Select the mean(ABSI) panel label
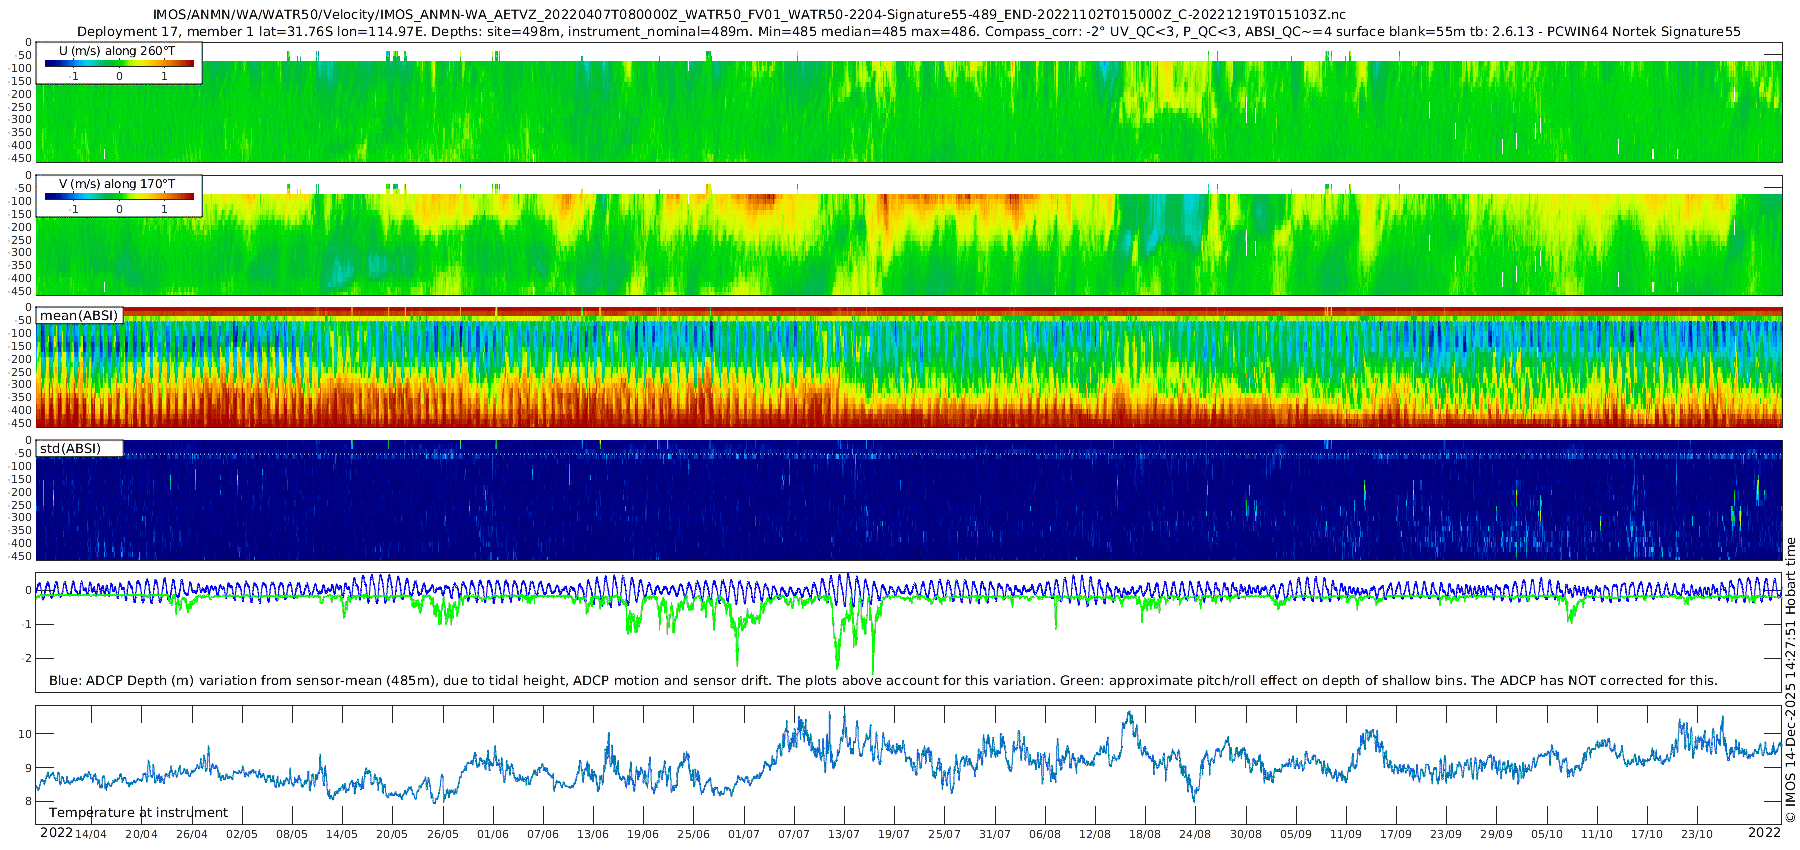1800x850 pixels. (79, 316)
